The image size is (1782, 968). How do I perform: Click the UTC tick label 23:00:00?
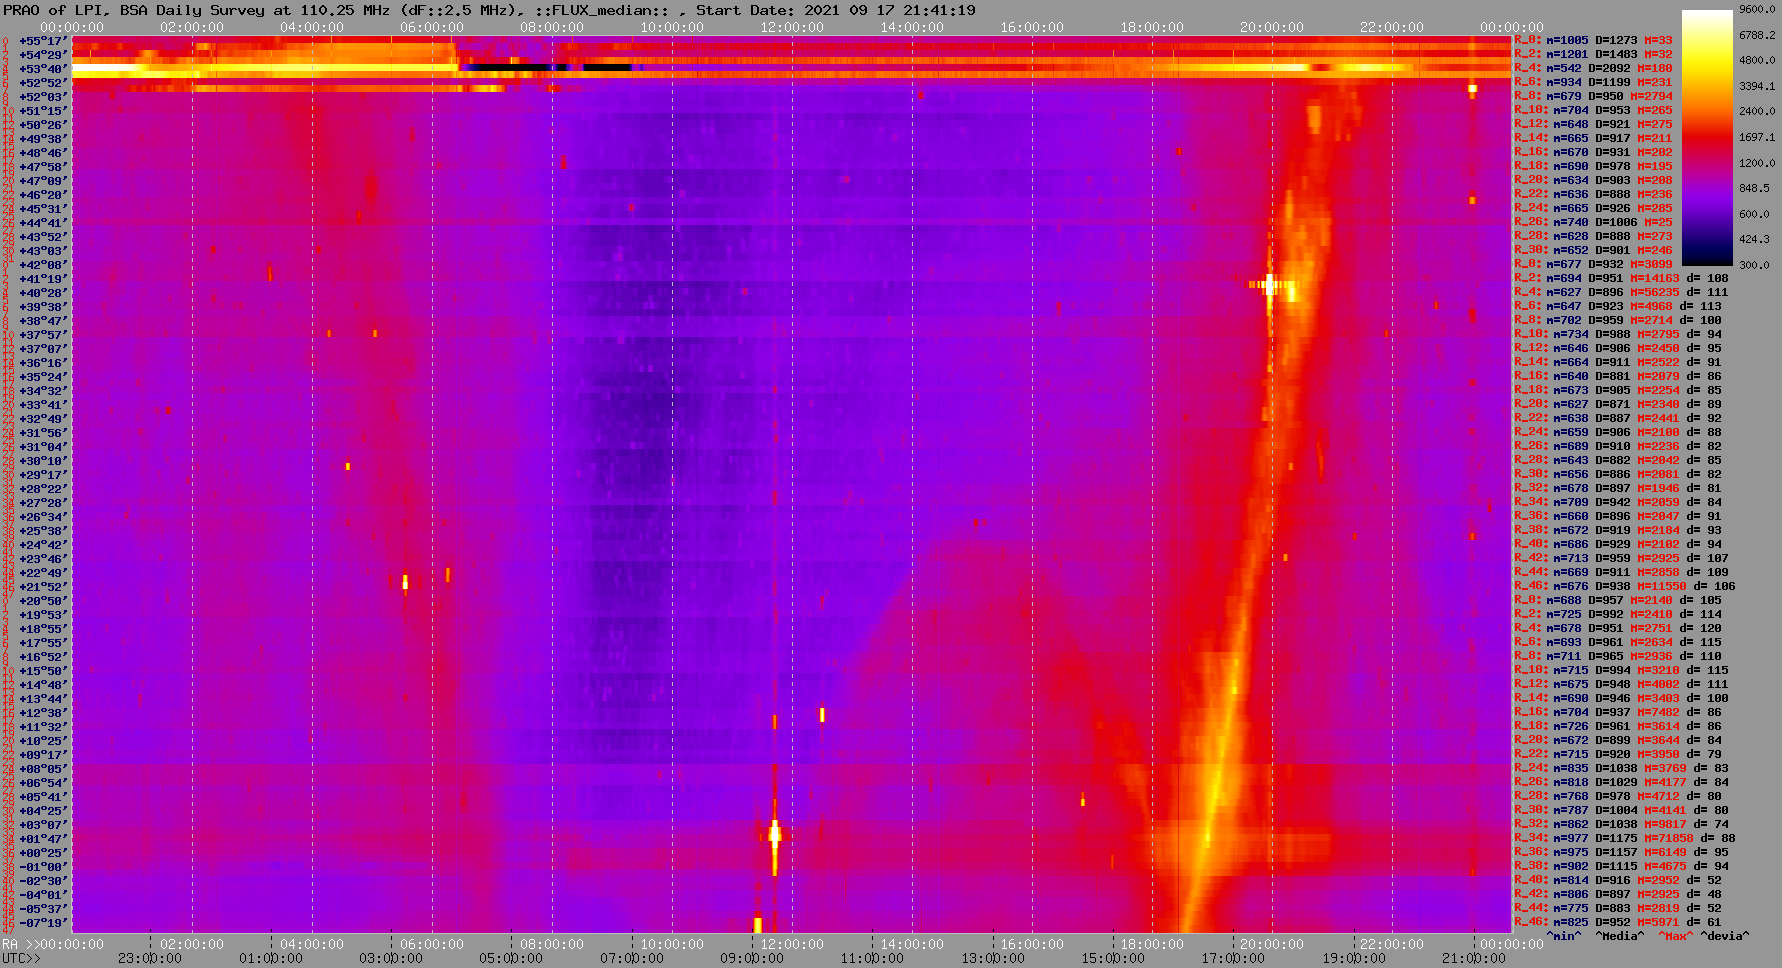150,959
